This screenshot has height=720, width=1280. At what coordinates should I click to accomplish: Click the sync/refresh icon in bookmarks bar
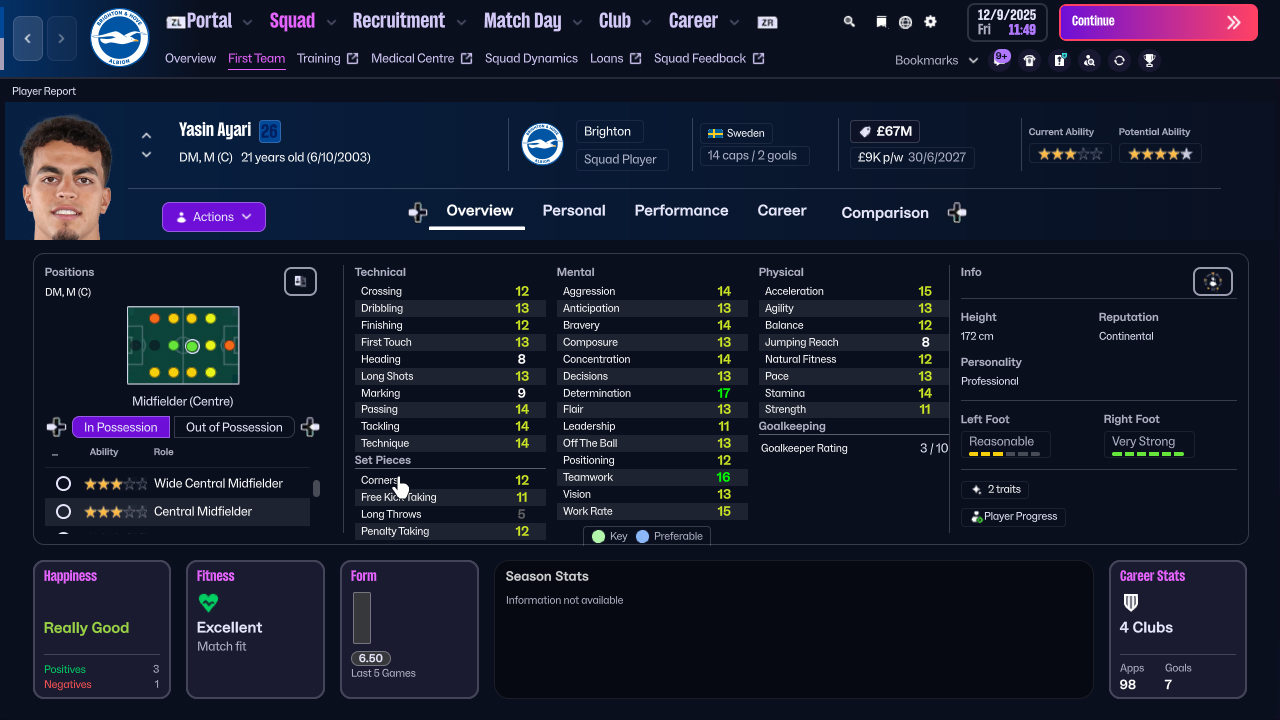(x=1120, y=60)
